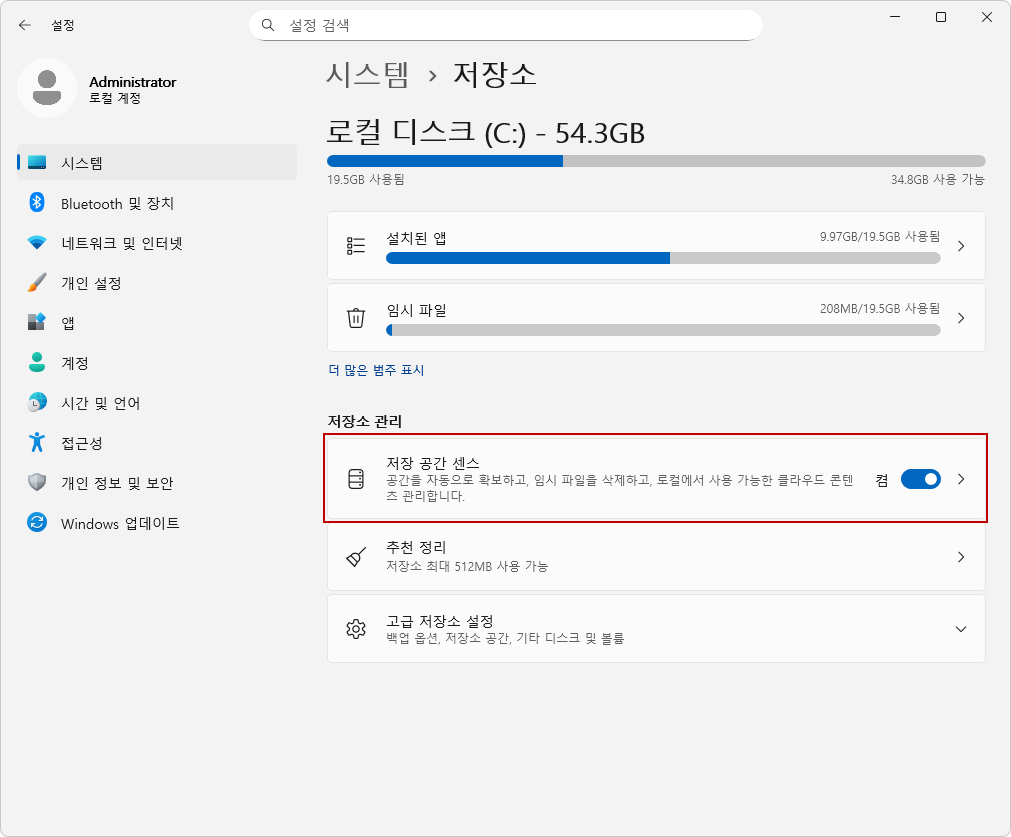Click 9.97GB/19.5GB 사용됨 value

click(879, 237)
